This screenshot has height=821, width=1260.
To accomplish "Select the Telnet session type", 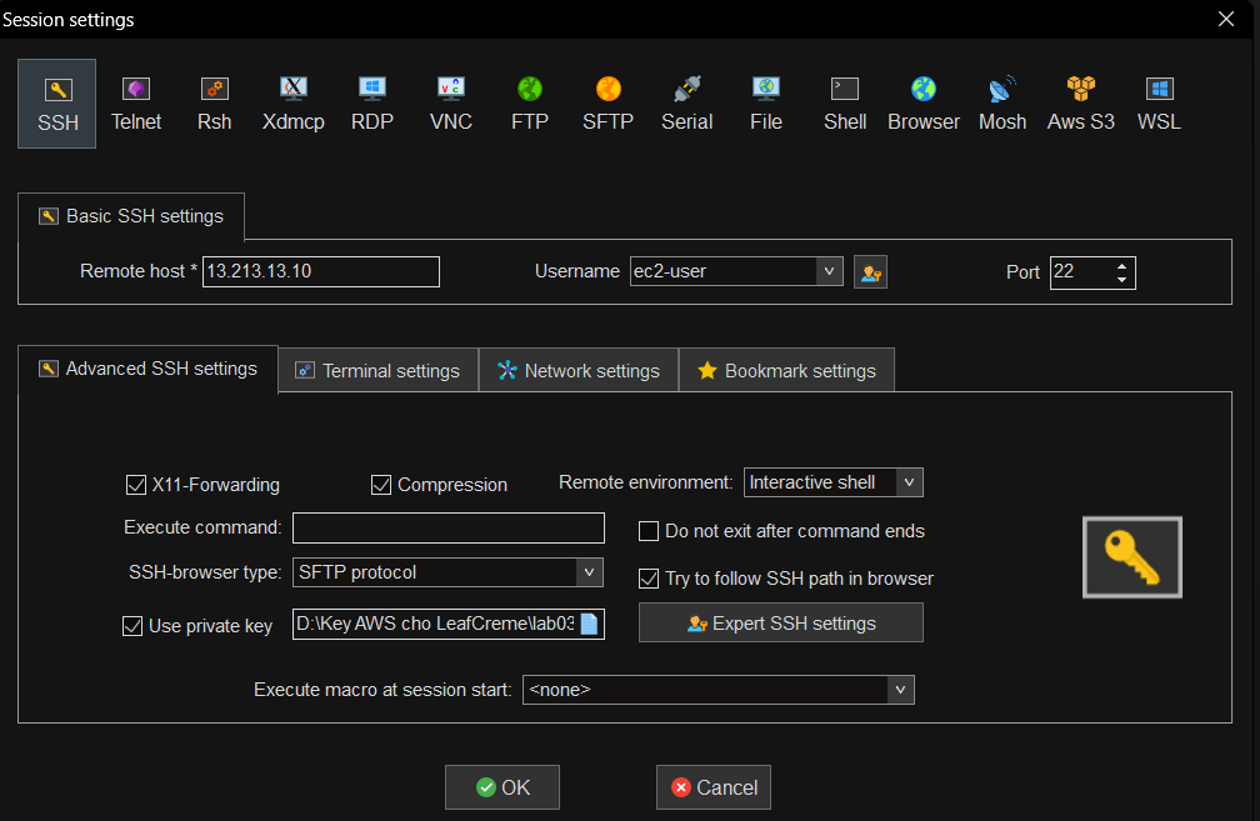I will [x=136, y=104].
